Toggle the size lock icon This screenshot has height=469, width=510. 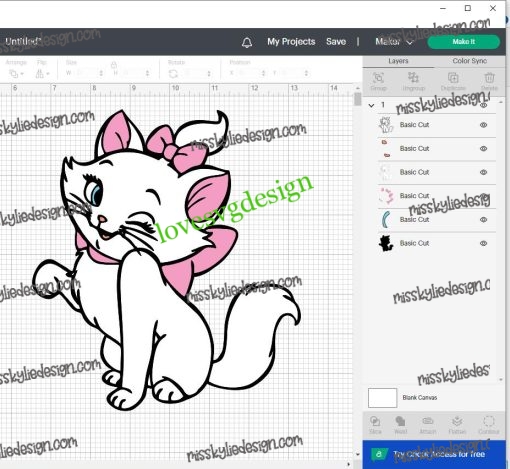pos(114,65)
